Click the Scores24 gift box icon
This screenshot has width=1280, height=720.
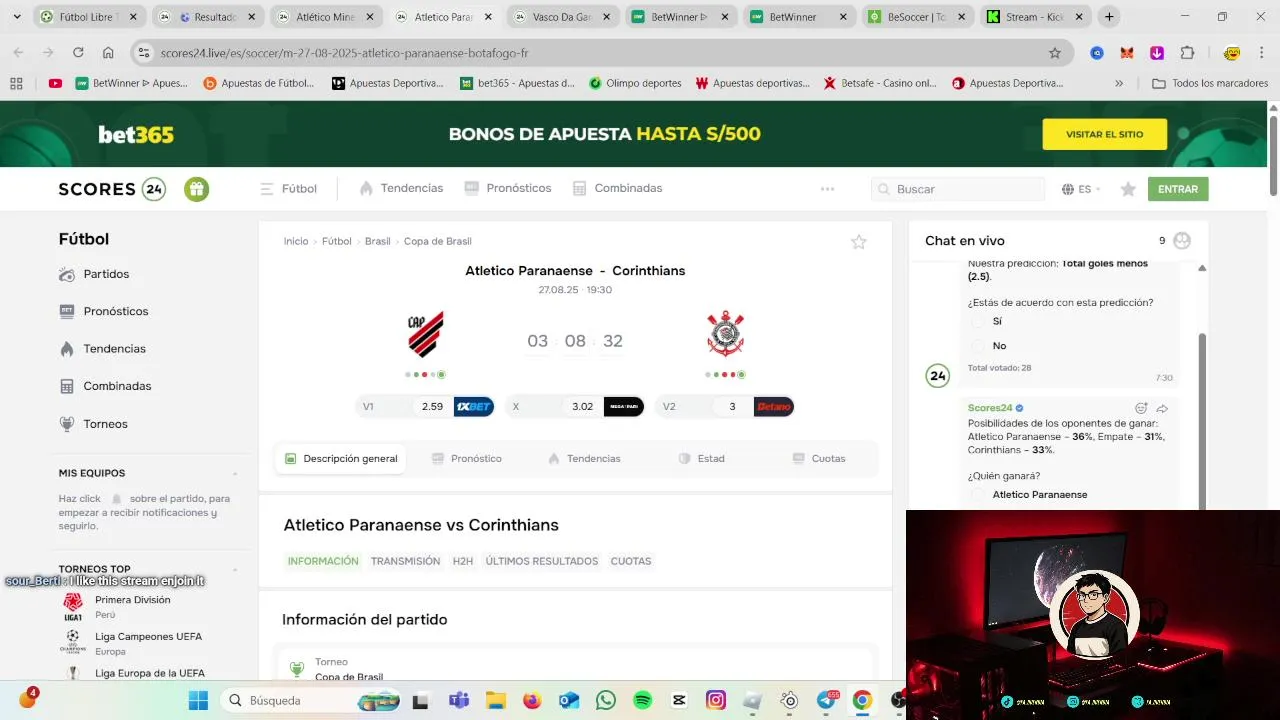point(197,189)
